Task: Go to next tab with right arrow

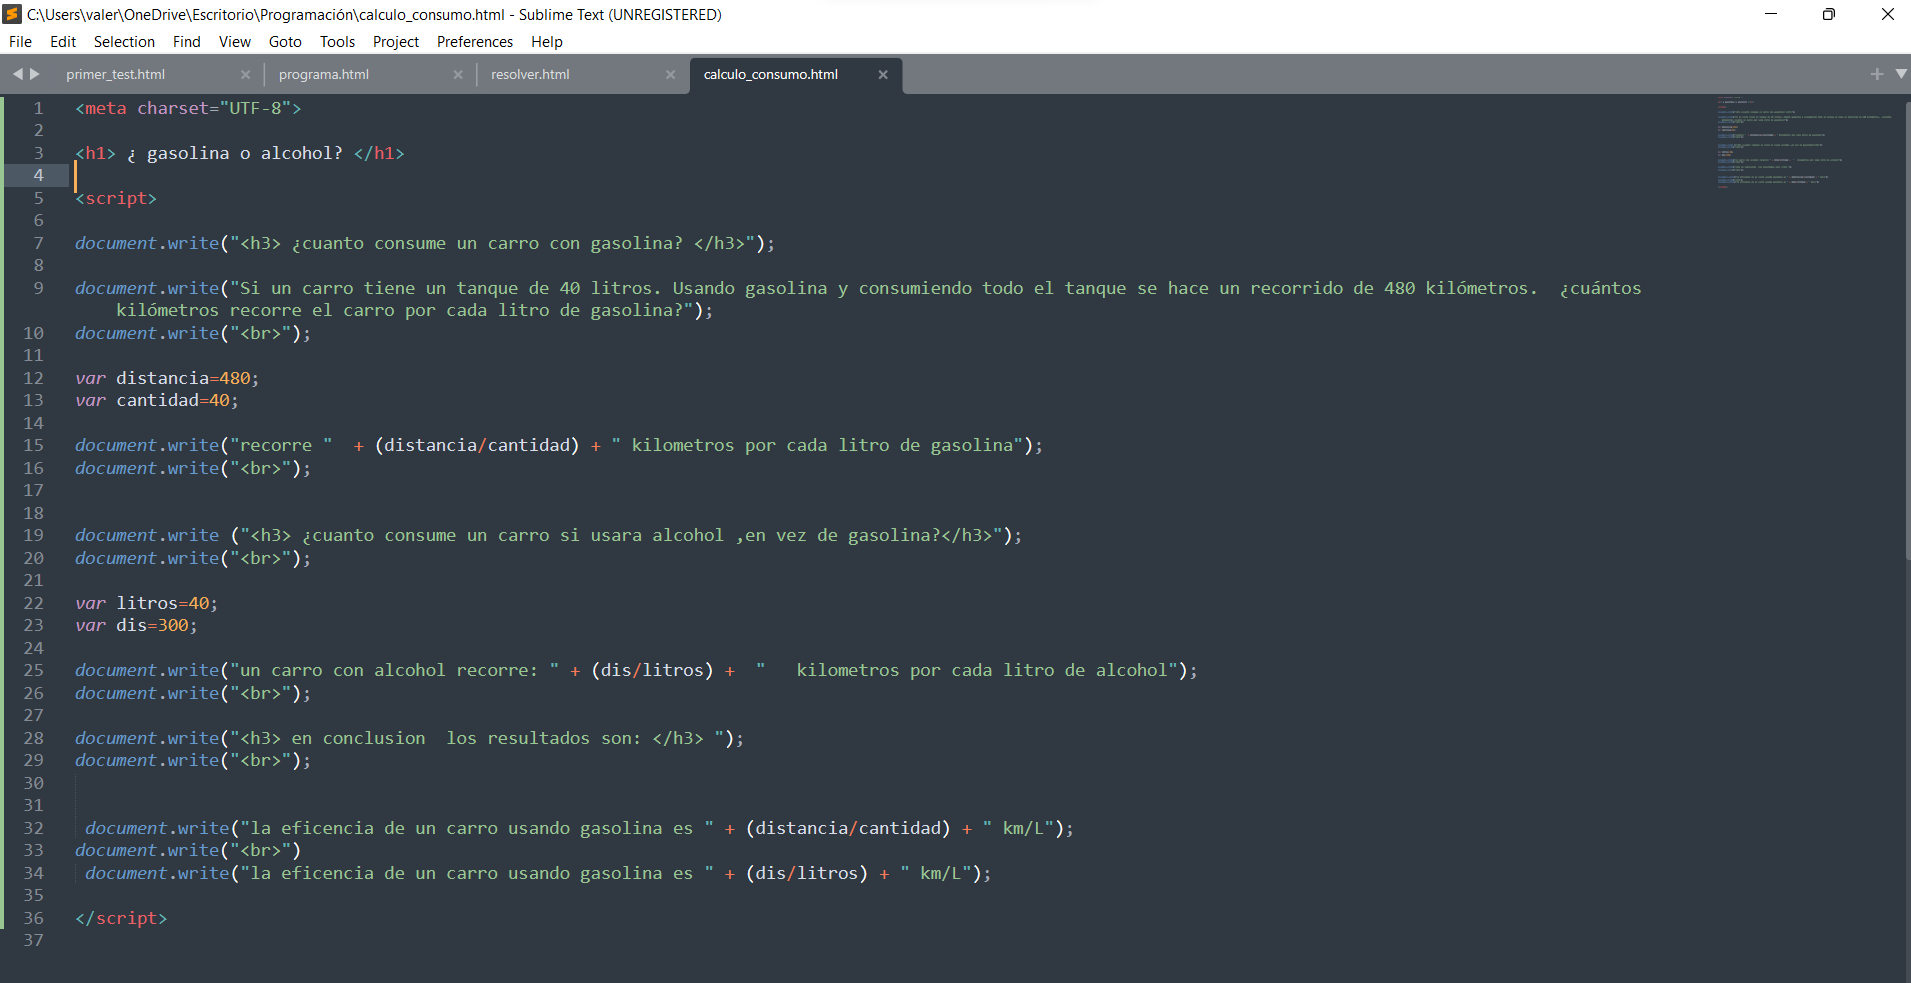Action: click(35, 74)
